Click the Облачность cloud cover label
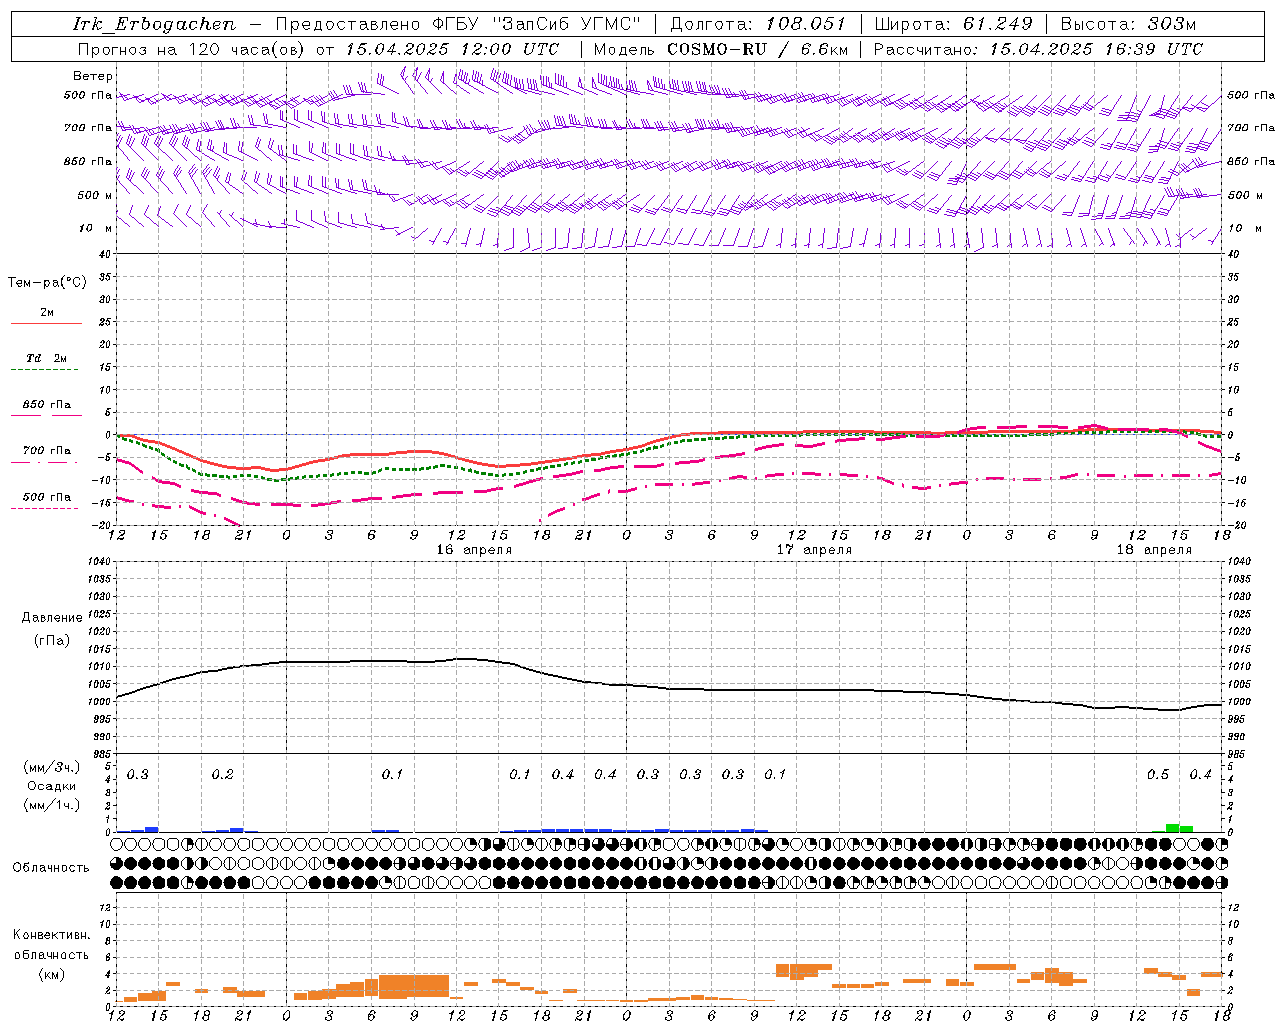Viewport: 1280px width, 1024px height. pyautogui.click(x=51, y=868)
